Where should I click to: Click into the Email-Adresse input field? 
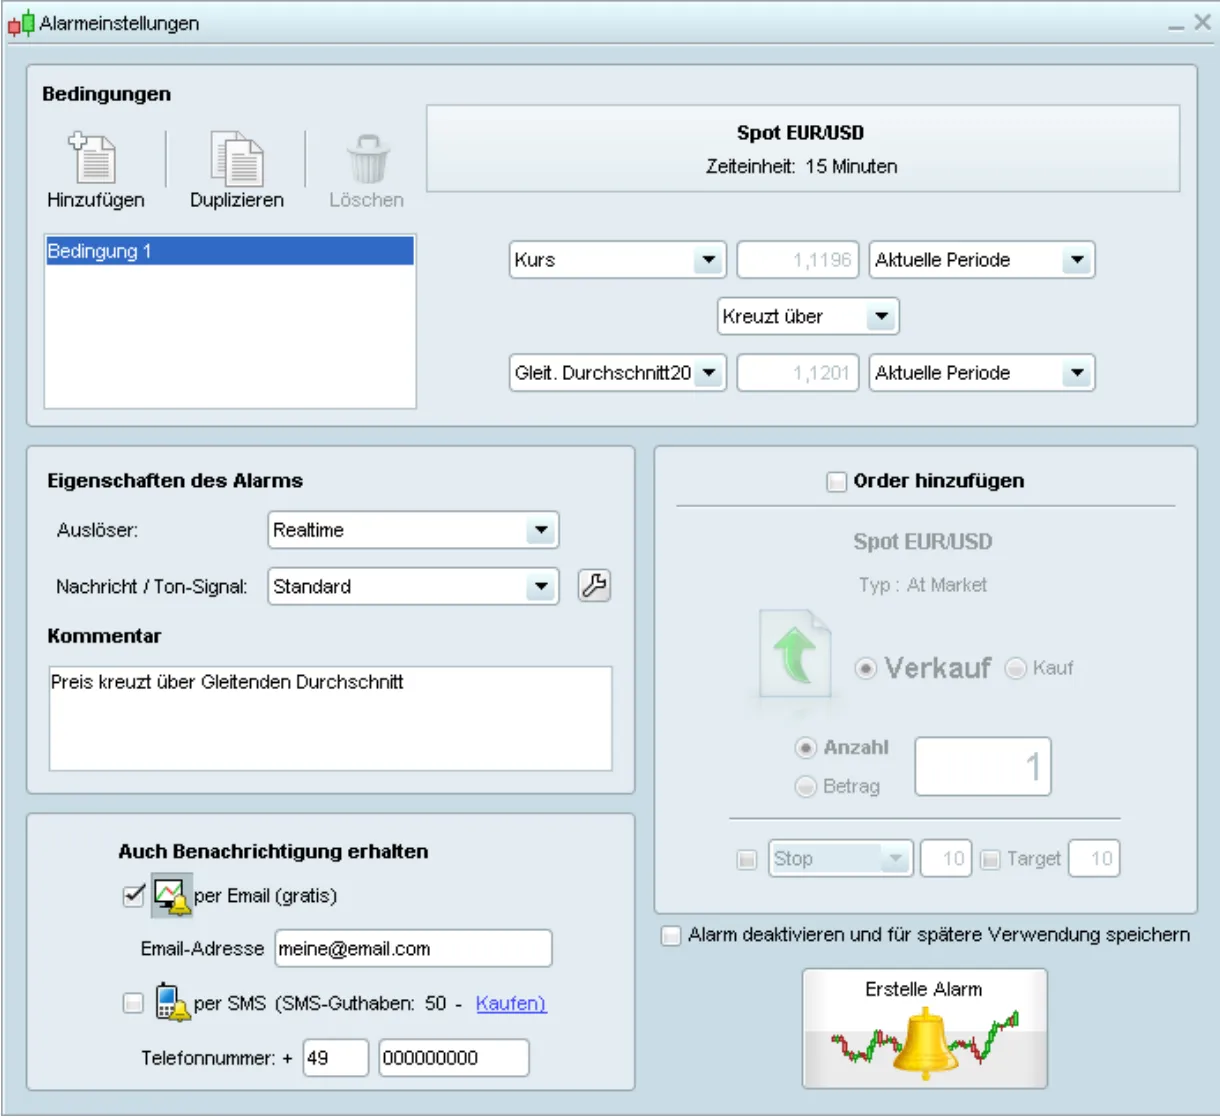click(x=414, y=949)
